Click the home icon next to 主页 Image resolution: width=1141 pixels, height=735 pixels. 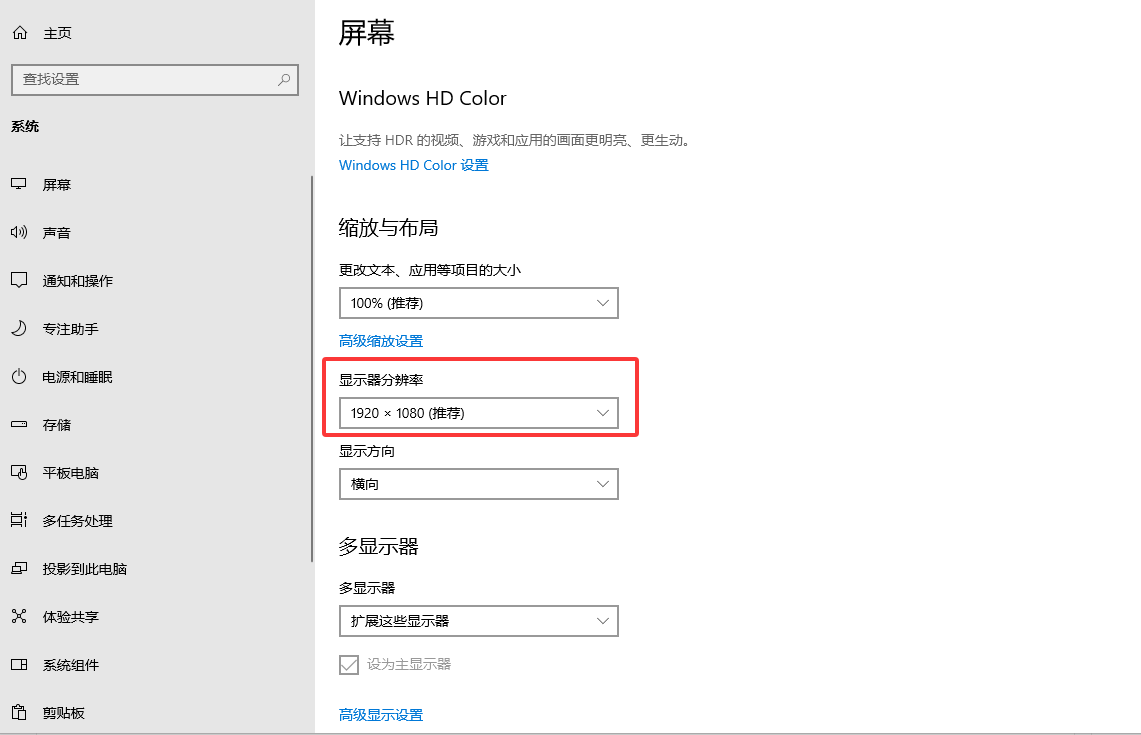point(19,33)
